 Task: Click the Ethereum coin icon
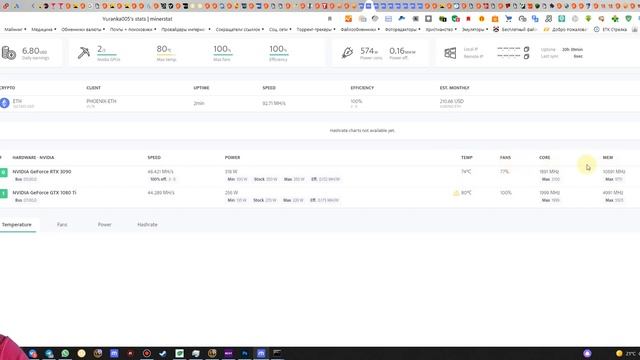pyautogui.click(x=4, y=103)
